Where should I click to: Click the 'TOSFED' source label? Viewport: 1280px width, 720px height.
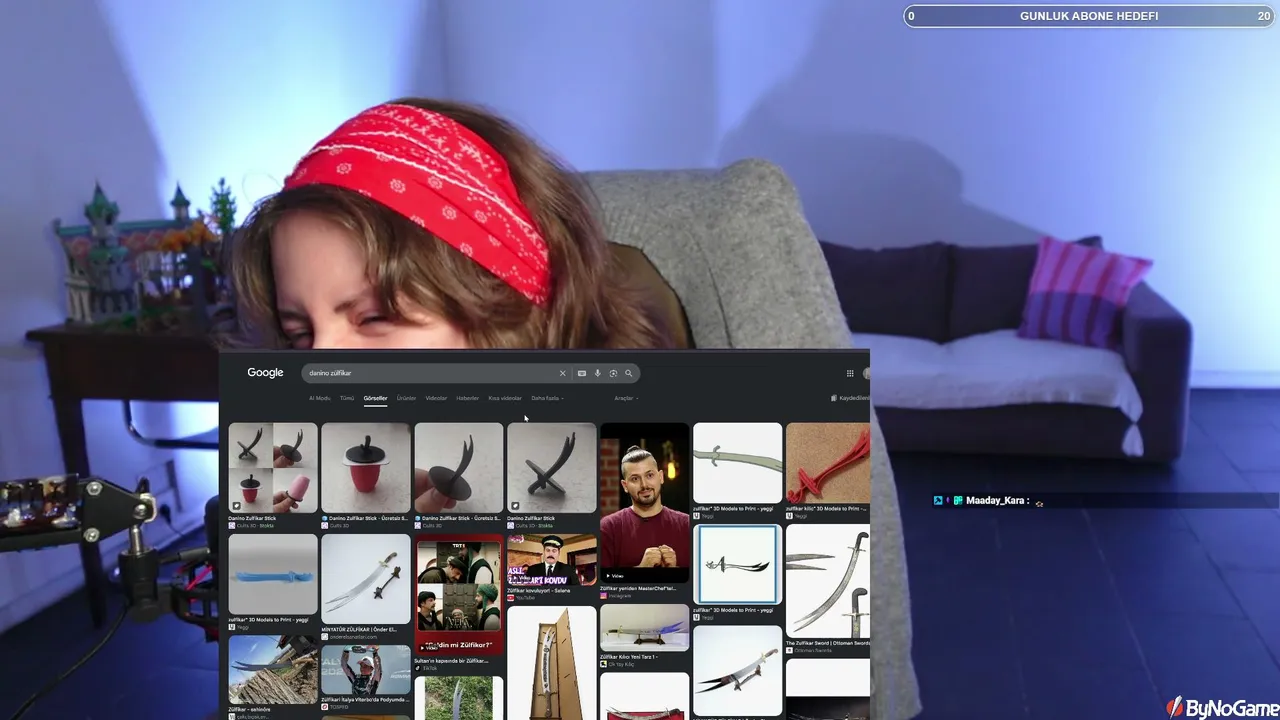pos(338,707)
